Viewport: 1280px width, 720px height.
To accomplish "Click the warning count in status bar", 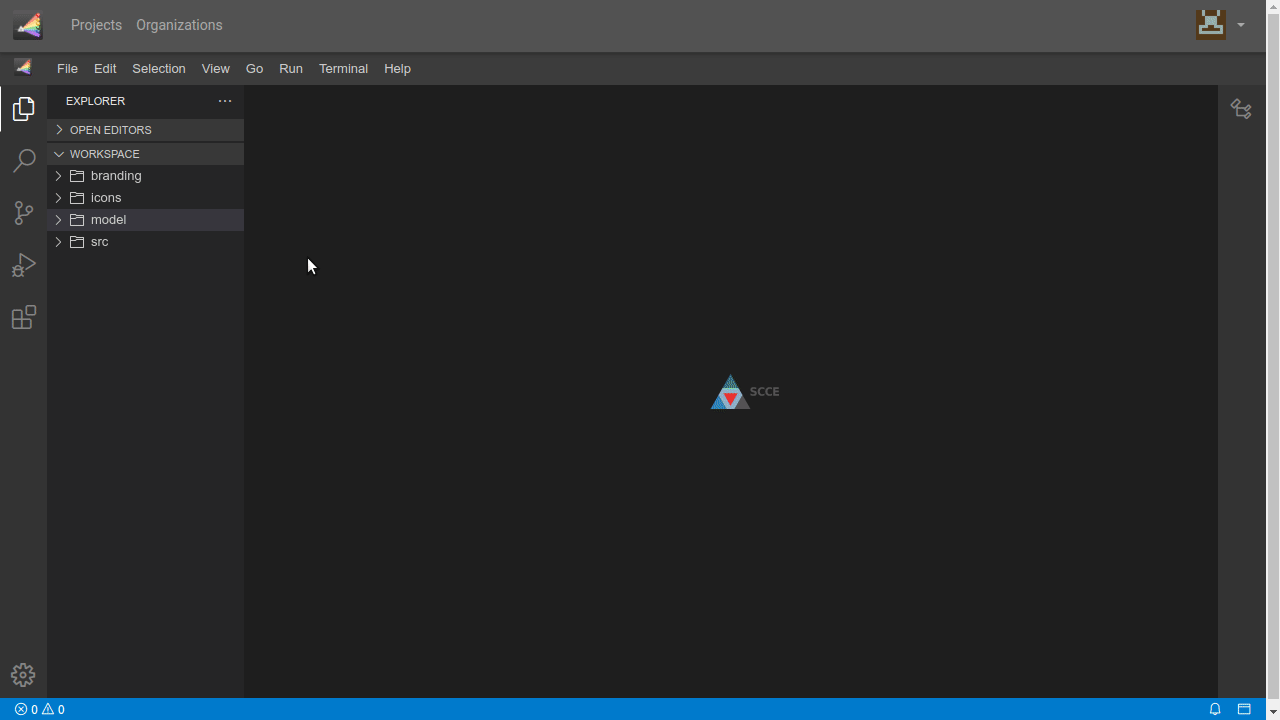I will coord(54,709).
